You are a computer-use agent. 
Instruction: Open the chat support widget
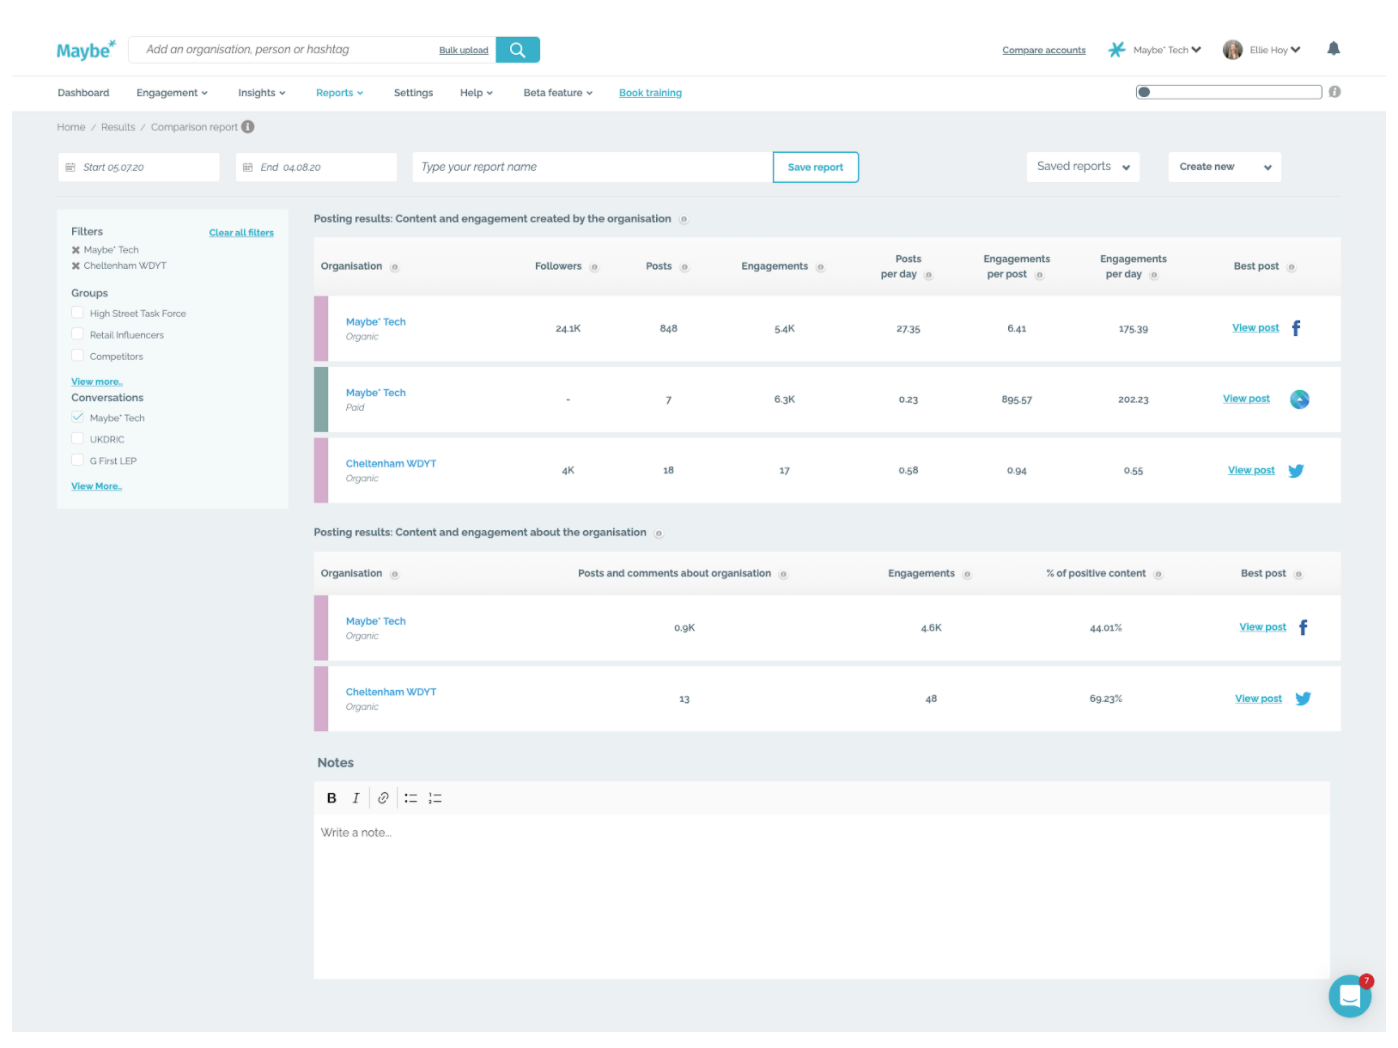pos(1350,996)
